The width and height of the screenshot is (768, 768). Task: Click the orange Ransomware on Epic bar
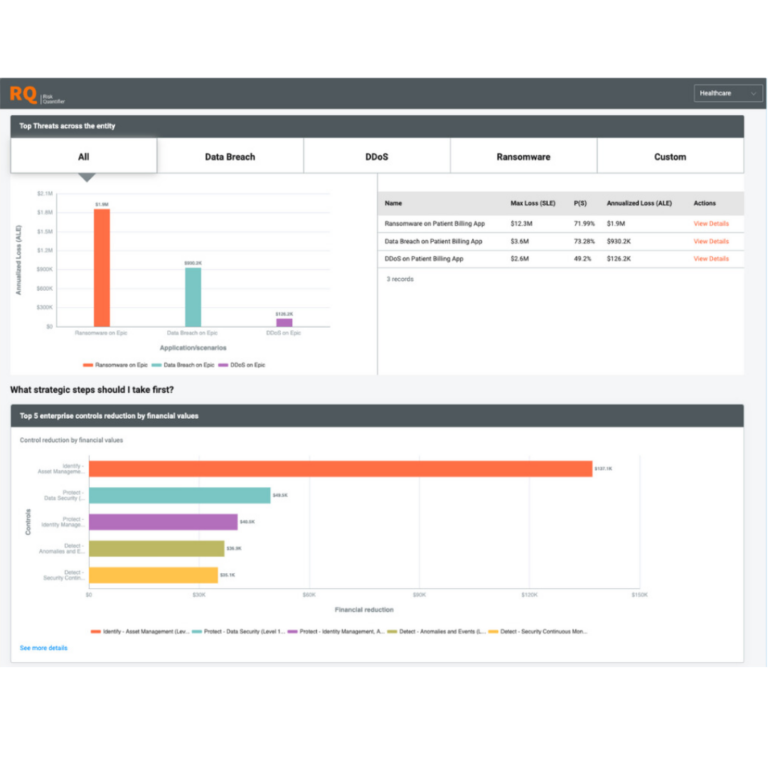102,268
